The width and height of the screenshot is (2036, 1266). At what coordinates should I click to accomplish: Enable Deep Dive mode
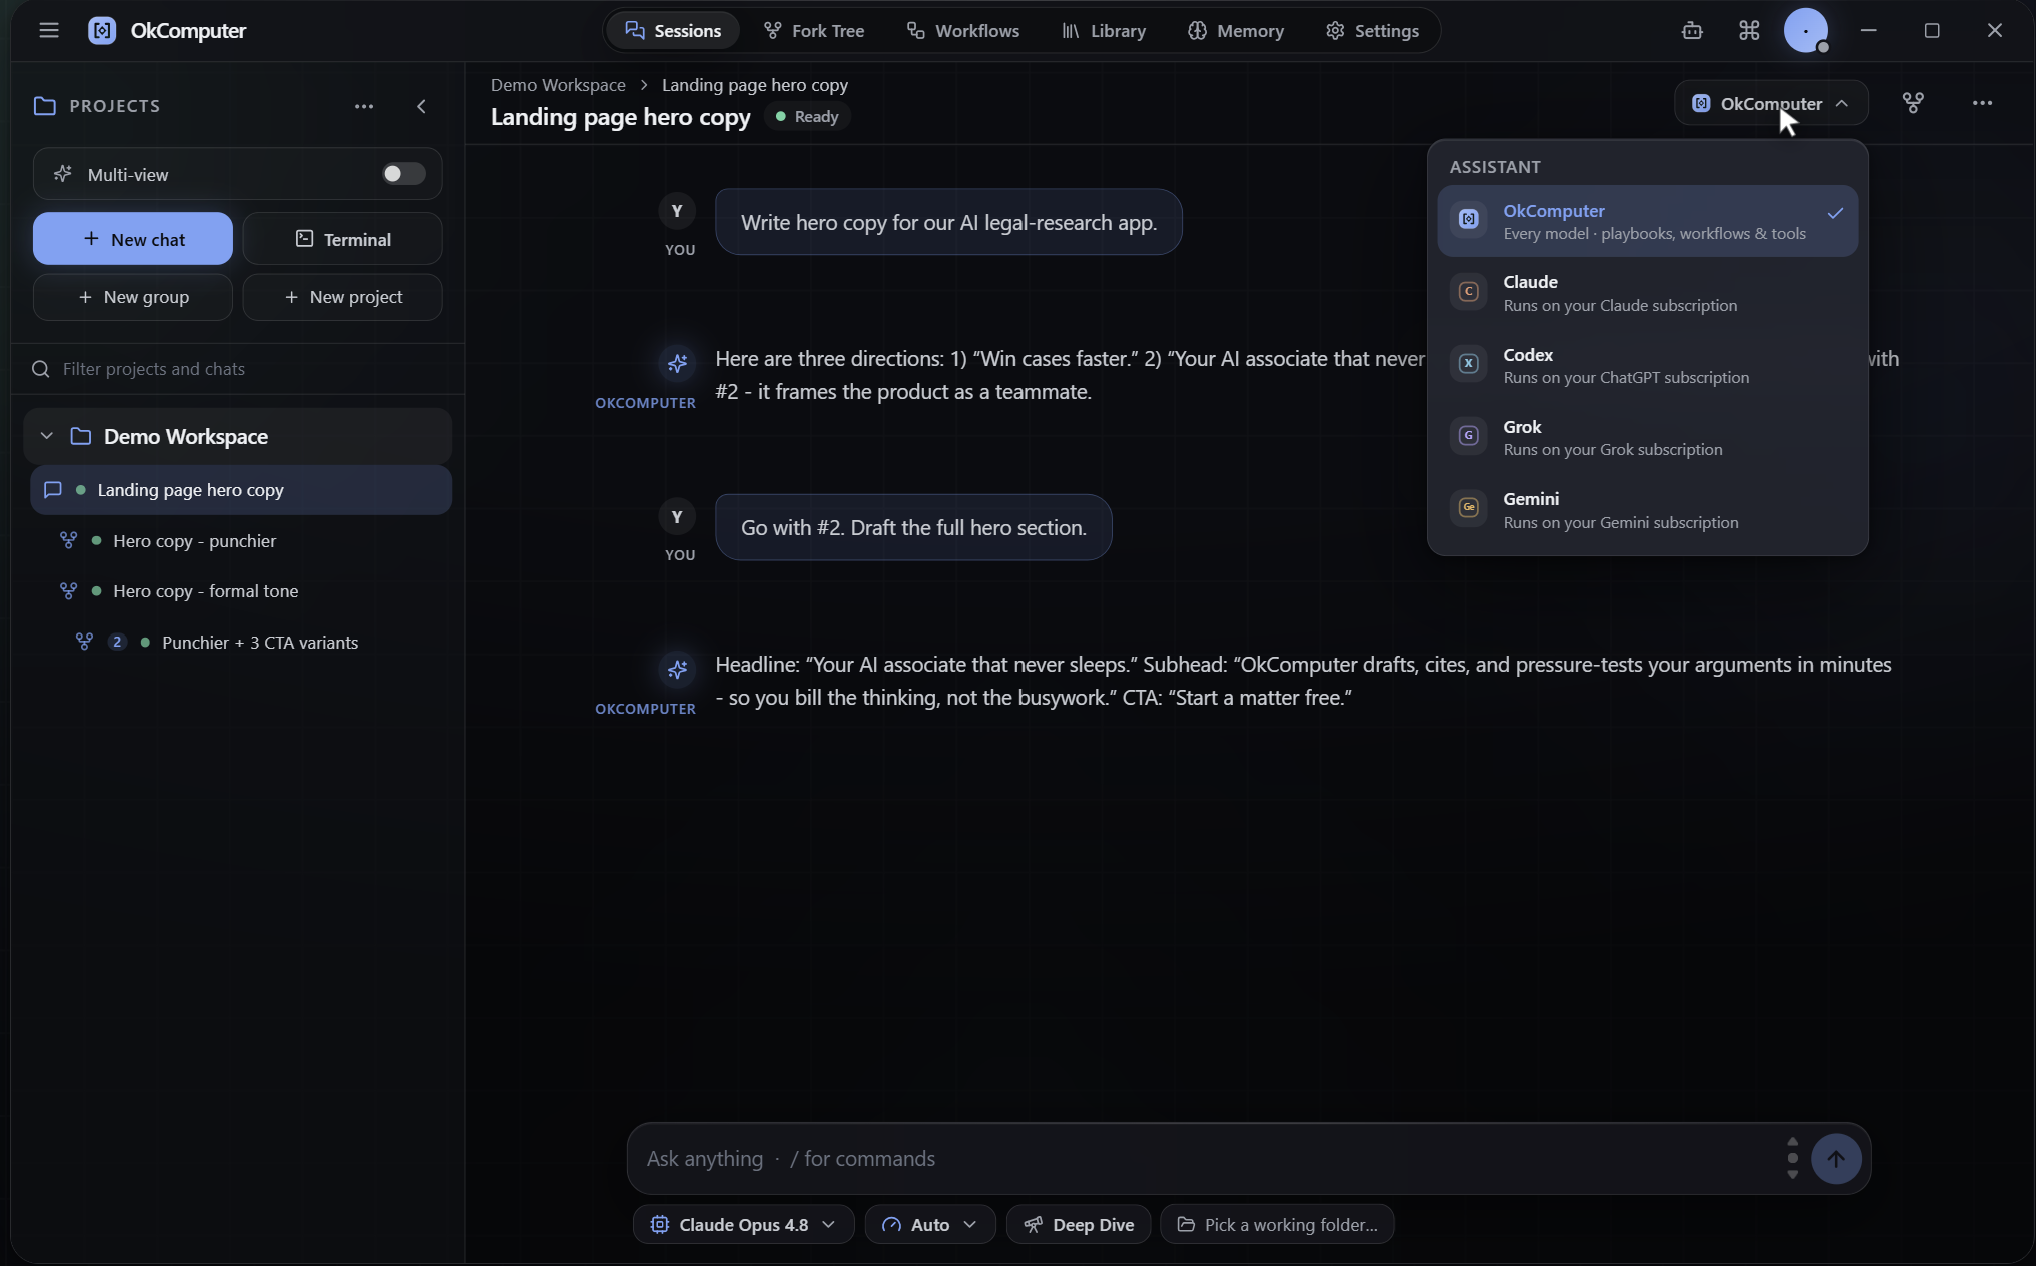(x=1078, y=1224)
